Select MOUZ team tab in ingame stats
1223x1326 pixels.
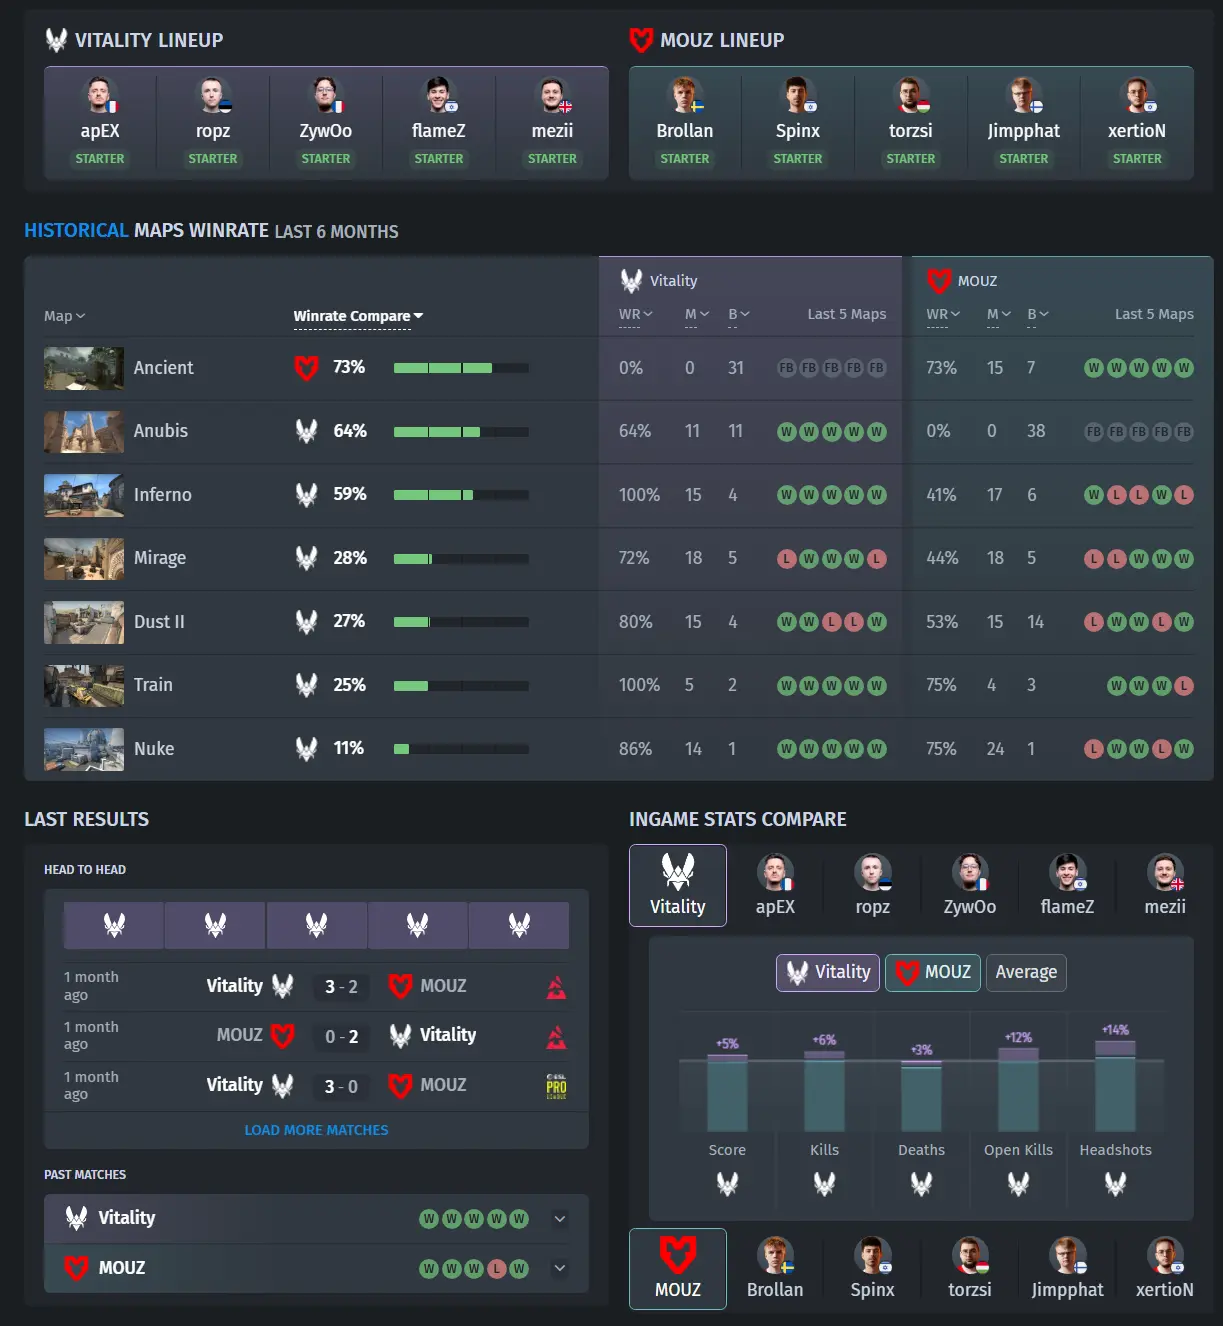(x=678, y=1269)
